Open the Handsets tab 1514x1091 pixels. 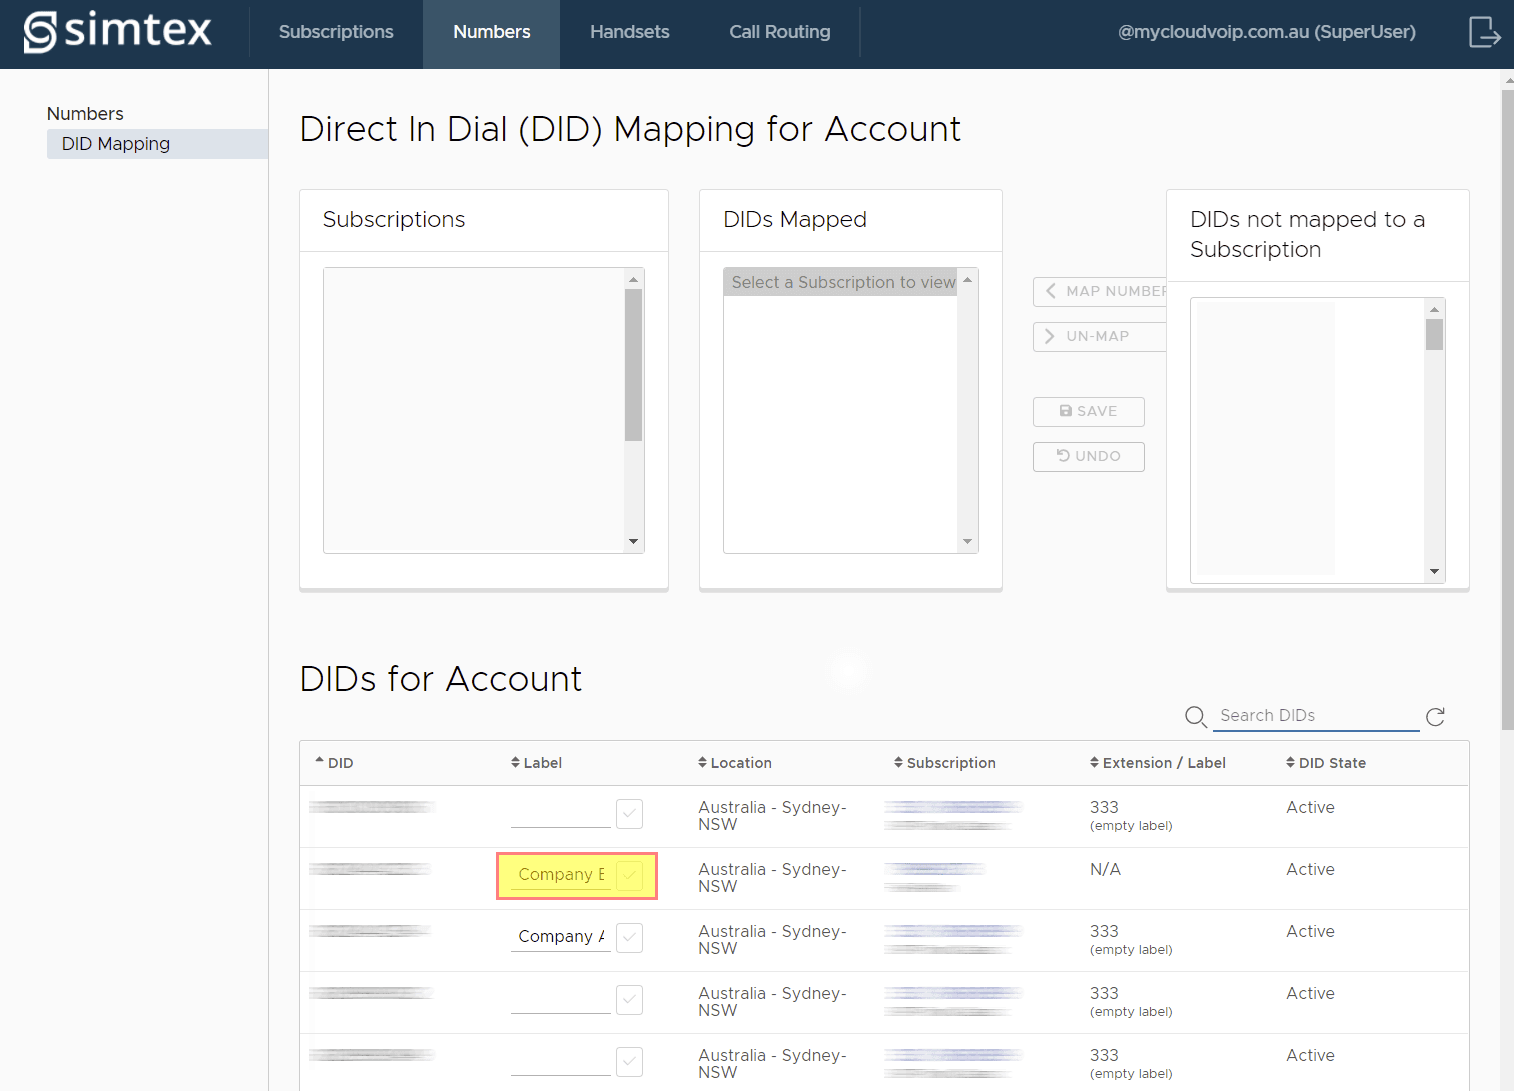[x=629, y=32]
